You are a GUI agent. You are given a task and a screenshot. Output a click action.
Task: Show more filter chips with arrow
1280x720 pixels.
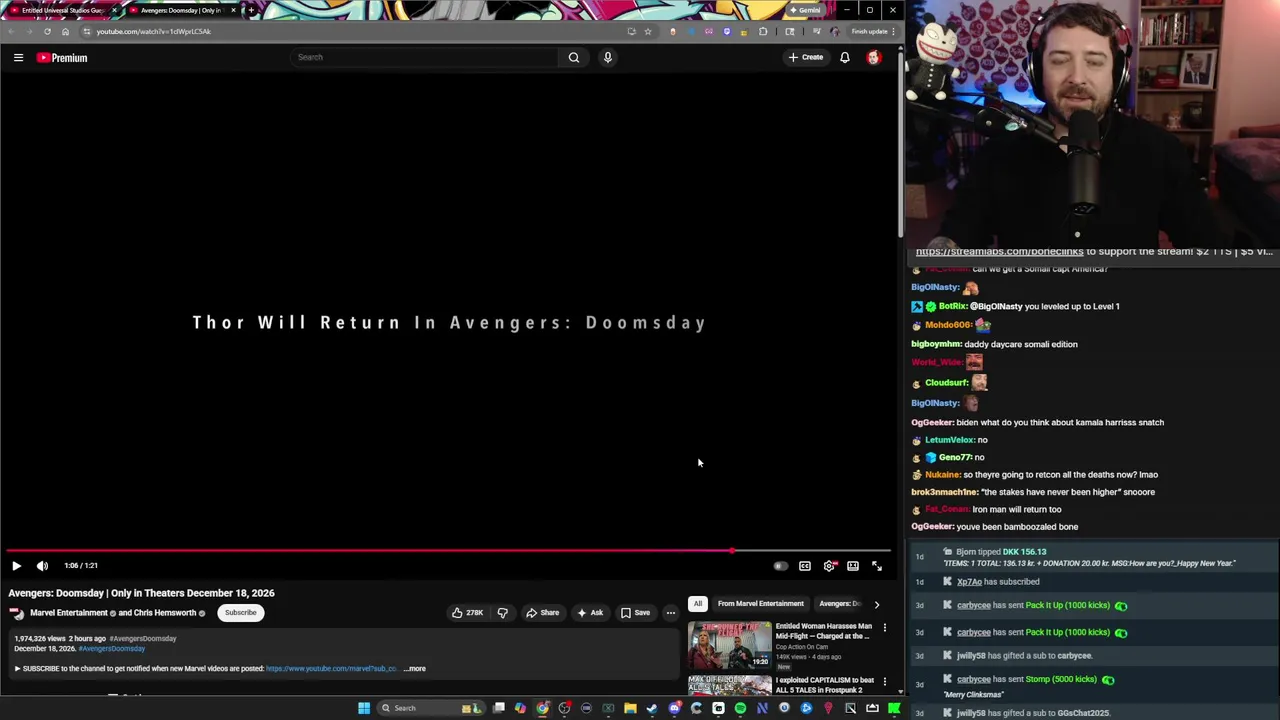point(877,604)
